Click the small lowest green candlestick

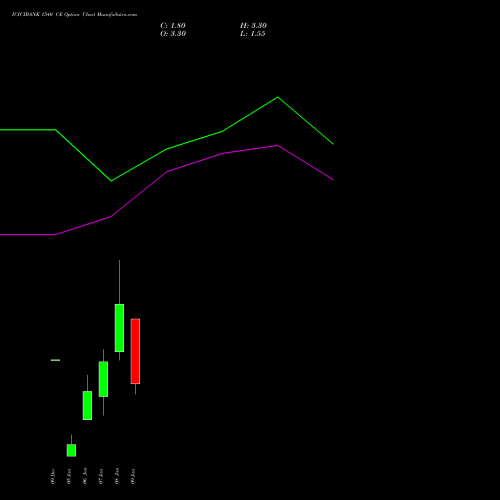pyautogui.click(x=71, y=450)
